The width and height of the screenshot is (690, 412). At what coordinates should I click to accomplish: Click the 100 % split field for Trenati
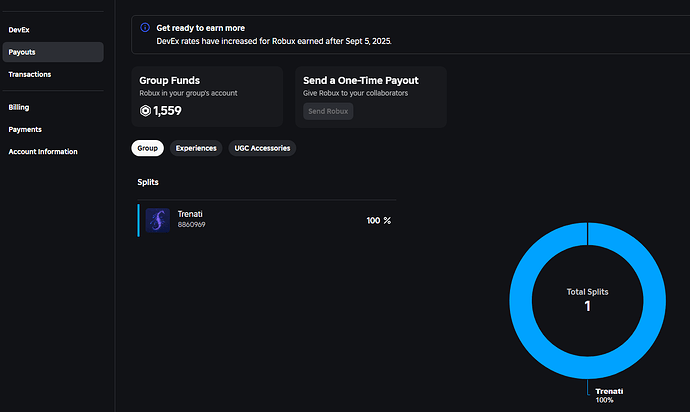pos(378,220)
